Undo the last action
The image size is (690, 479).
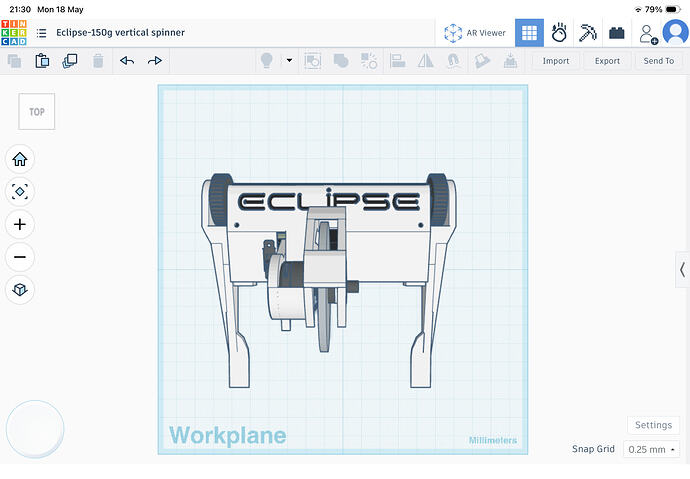[x=127, y=61]
